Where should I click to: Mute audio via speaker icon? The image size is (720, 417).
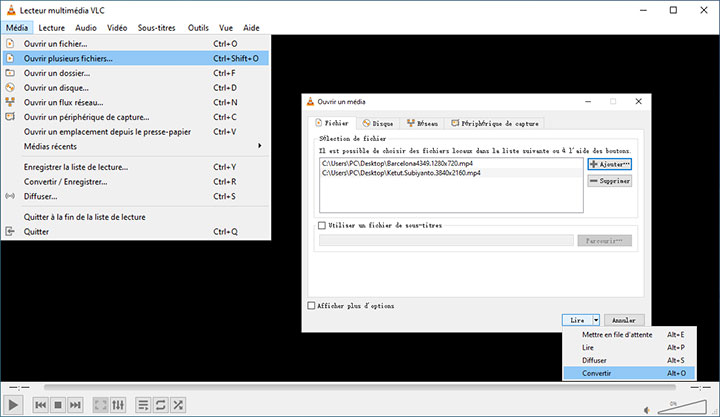click(647, 410)
